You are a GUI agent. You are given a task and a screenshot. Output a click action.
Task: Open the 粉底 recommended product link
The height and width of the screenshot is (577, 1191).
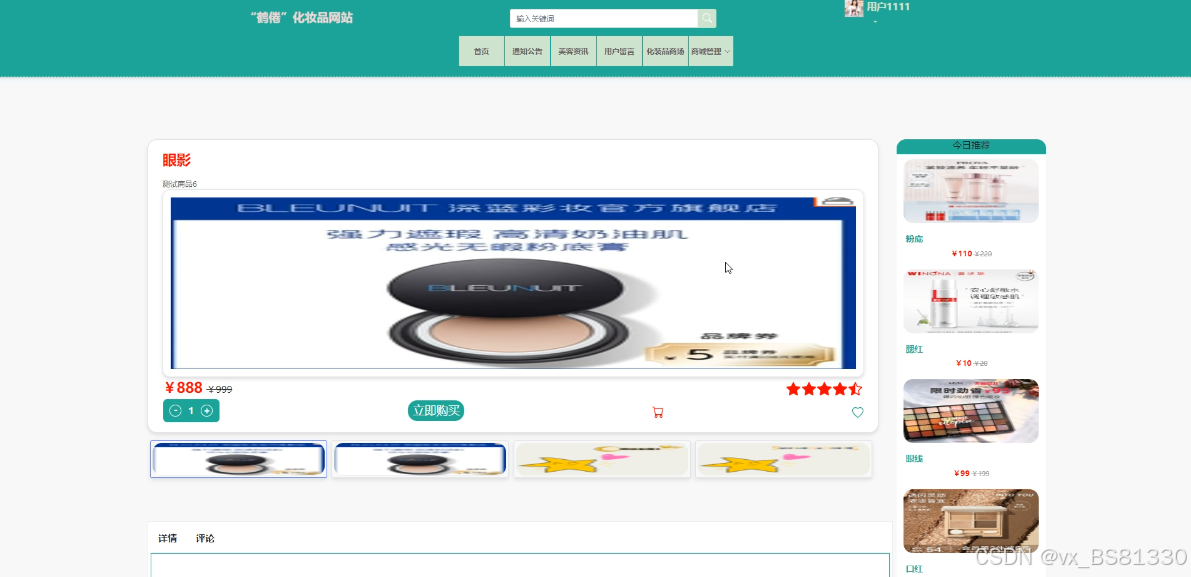click(x=914, y=239)
